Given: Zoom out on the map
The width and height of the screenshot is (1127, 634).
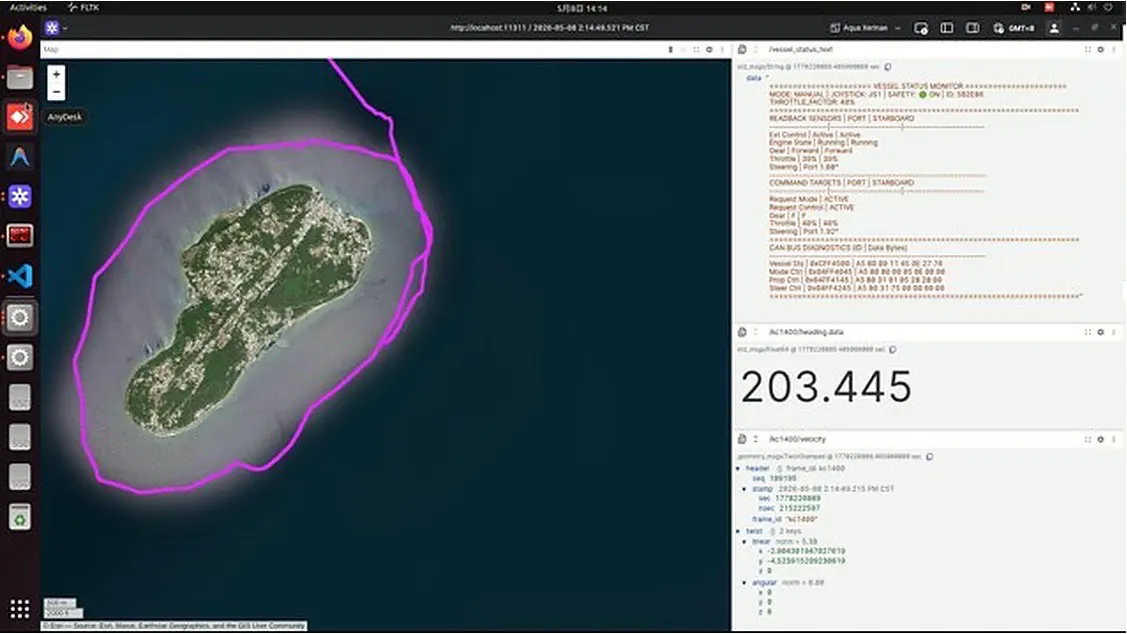Looking at the screenshot, I should 56,92.
